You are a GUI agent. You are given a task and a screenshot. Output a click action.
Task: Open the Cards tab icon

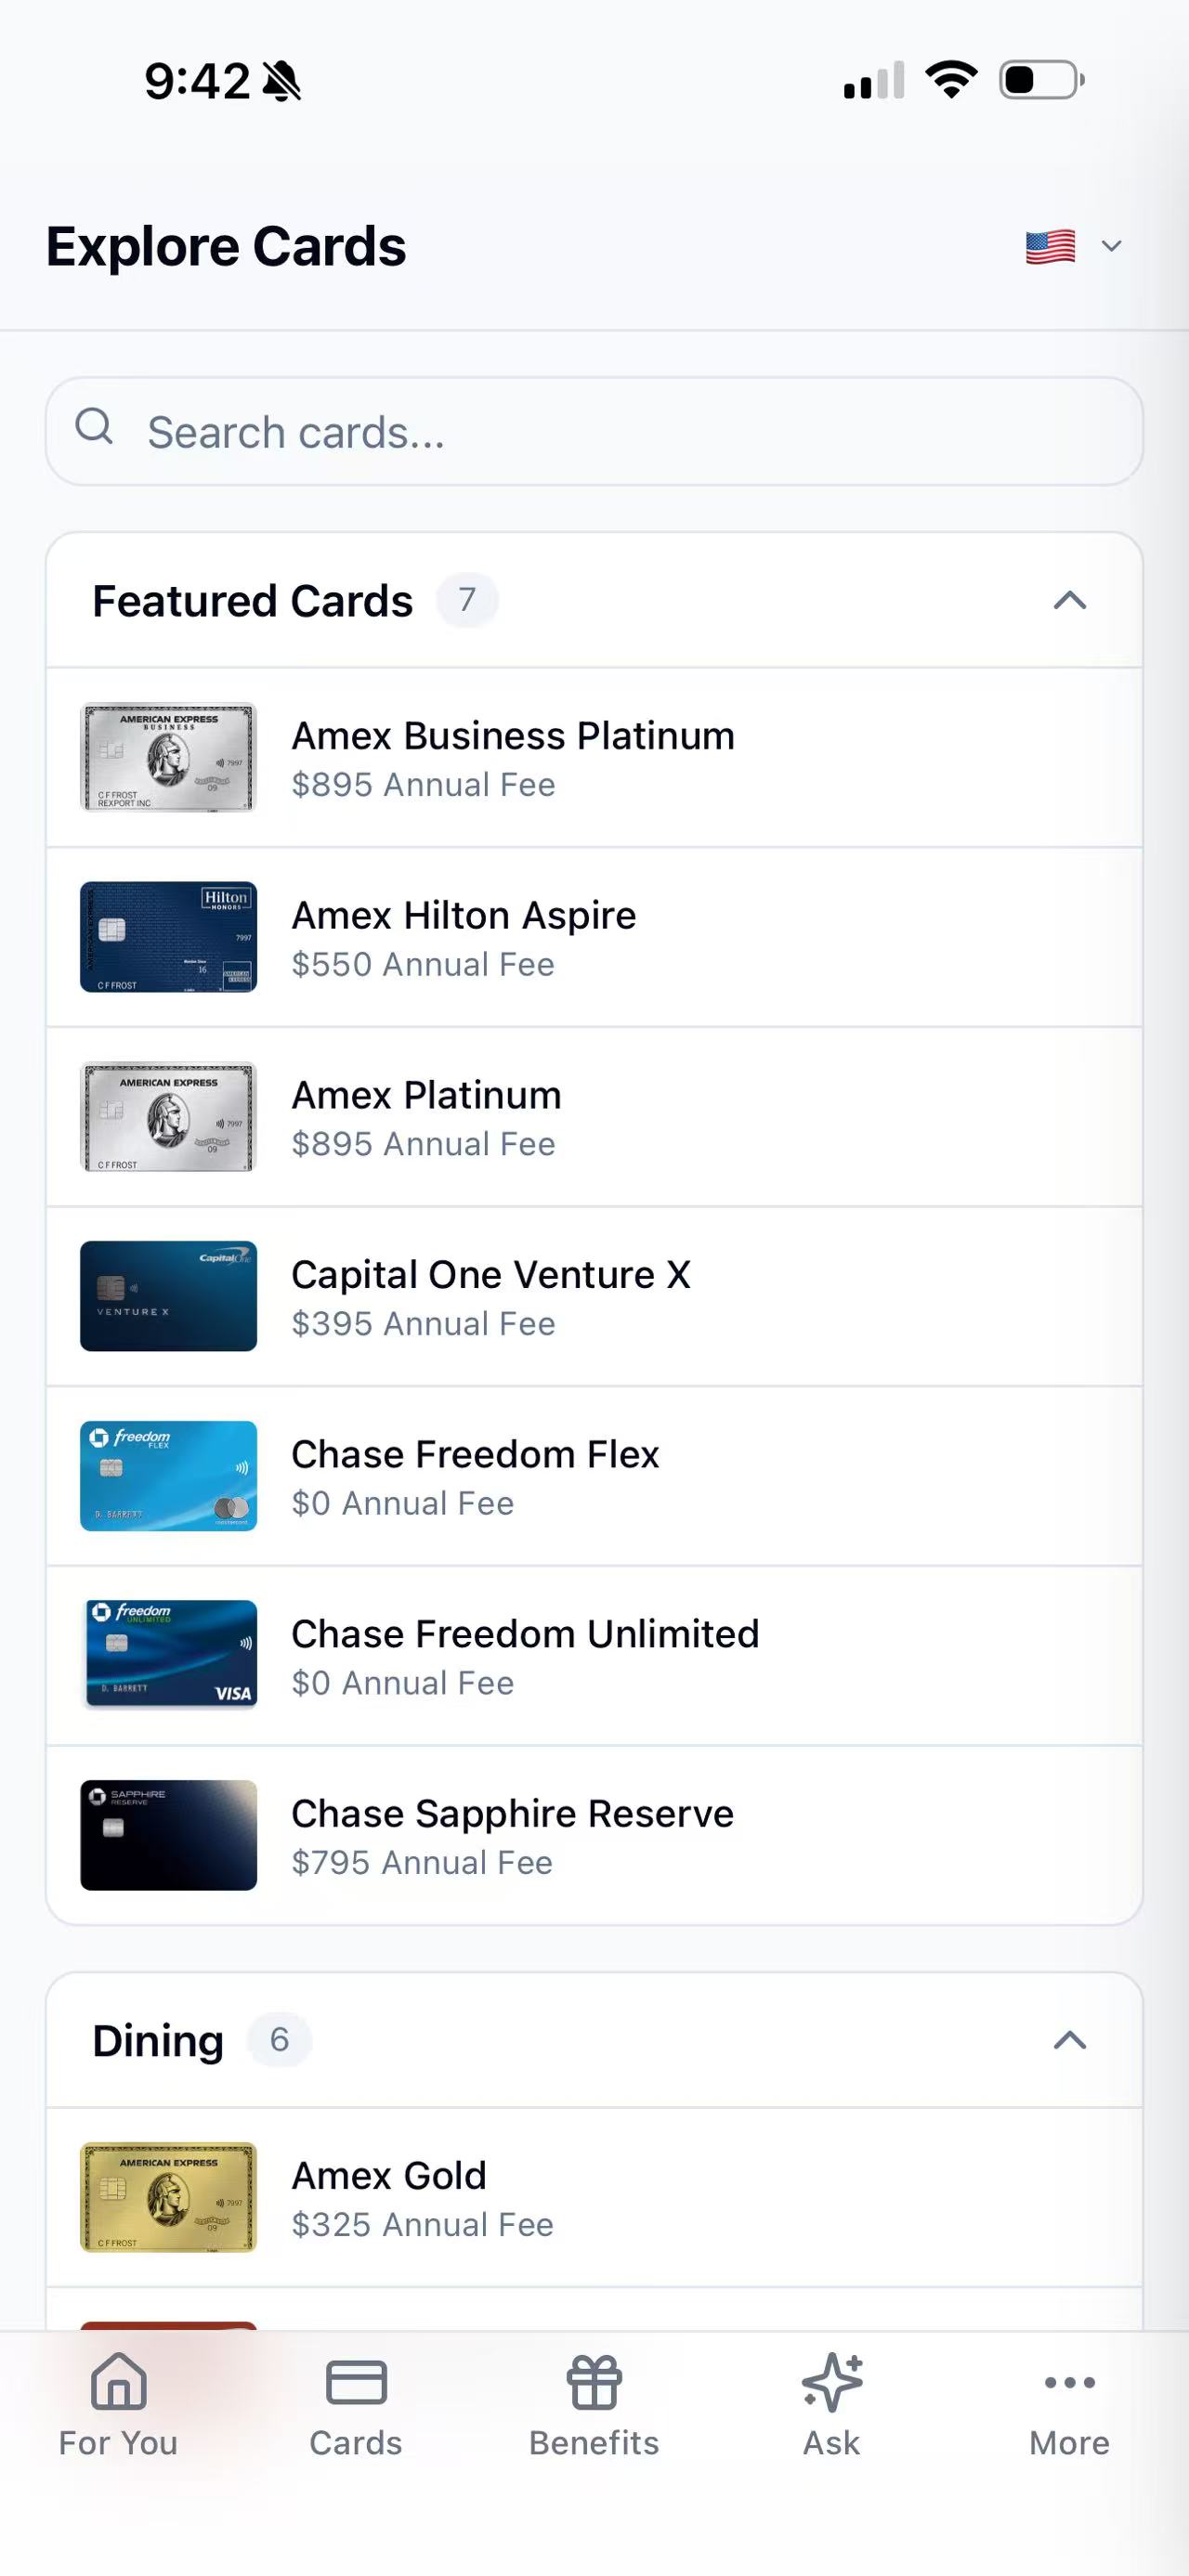(x=356, y=2381)
